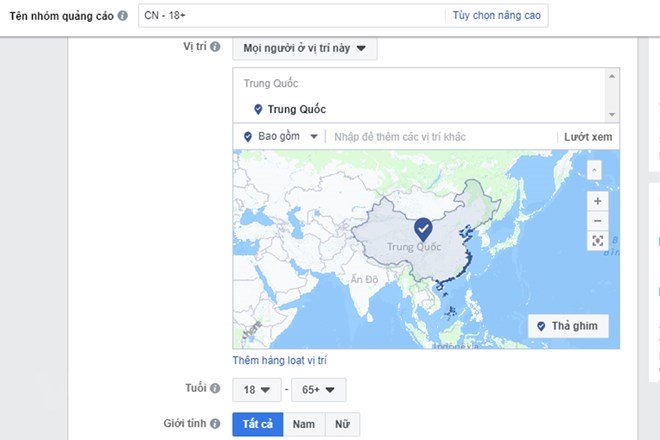
Task: Select Tất cả gender option
Action: [x=257, y=425]
